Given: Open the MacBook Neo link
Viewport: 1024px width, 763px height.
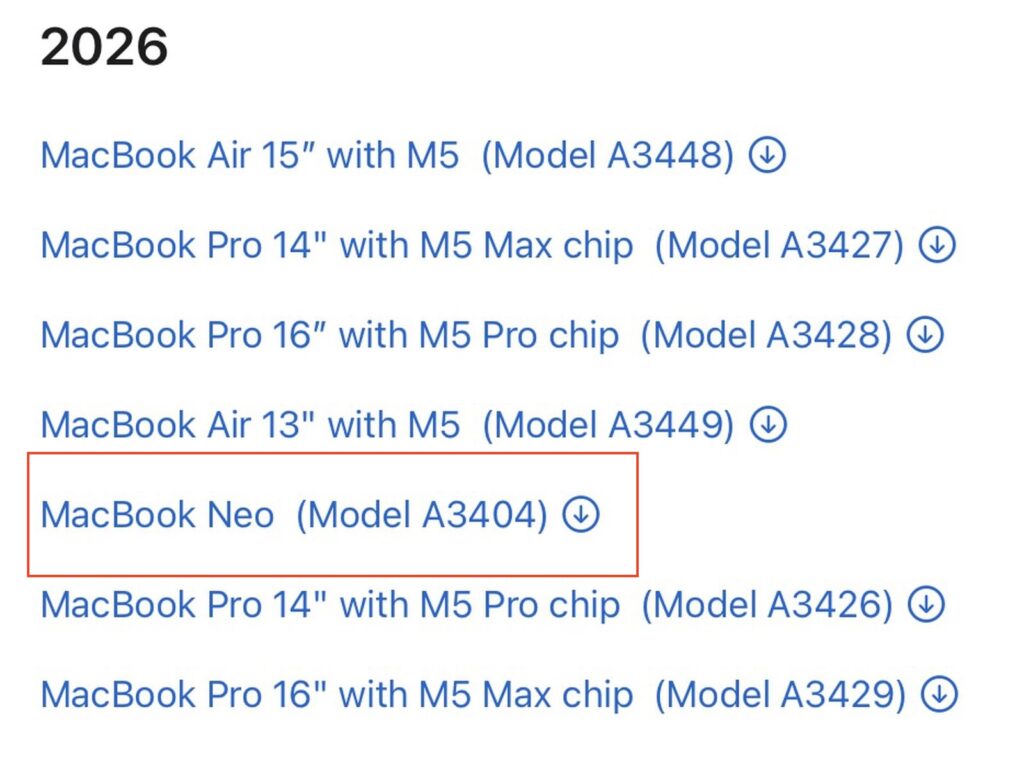Looking at the screenshot, I should [157, 515].
